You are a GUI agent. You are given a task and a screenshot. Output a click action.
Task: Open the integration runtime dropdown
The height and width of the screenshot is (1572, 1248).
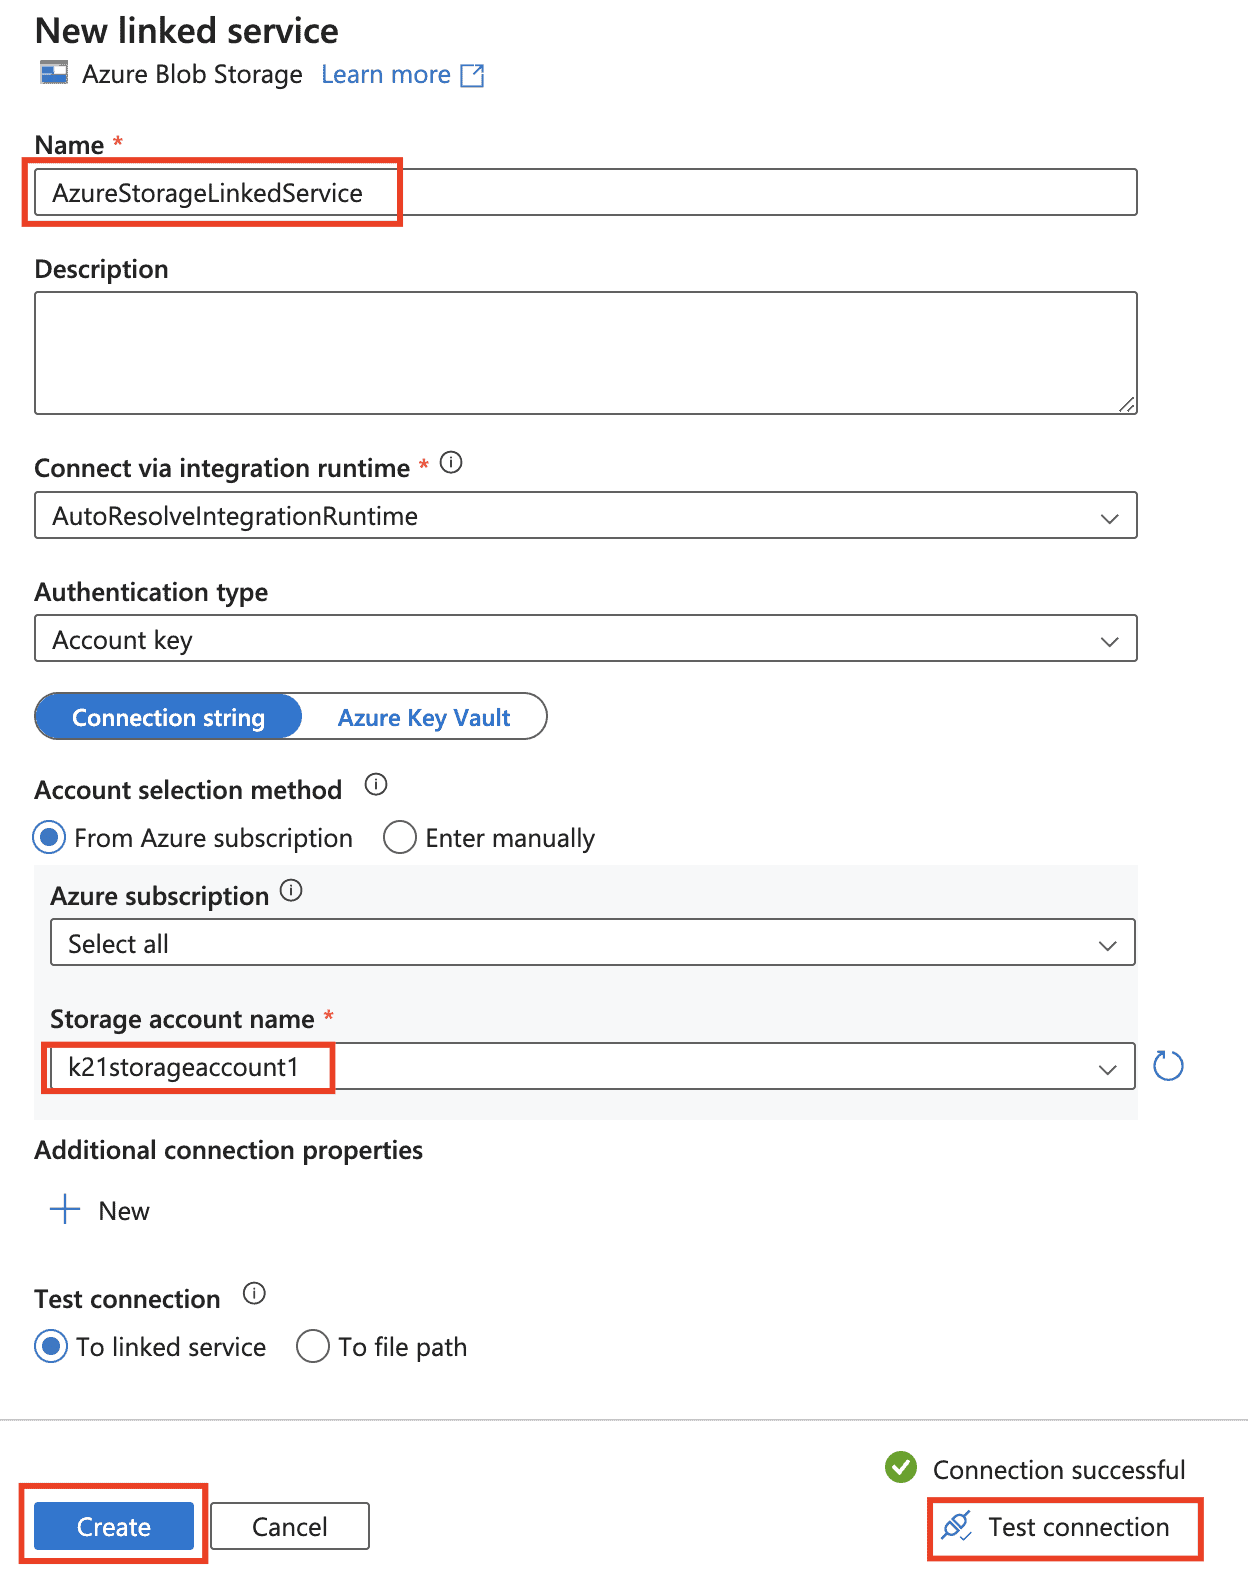[x=585, y=516]
